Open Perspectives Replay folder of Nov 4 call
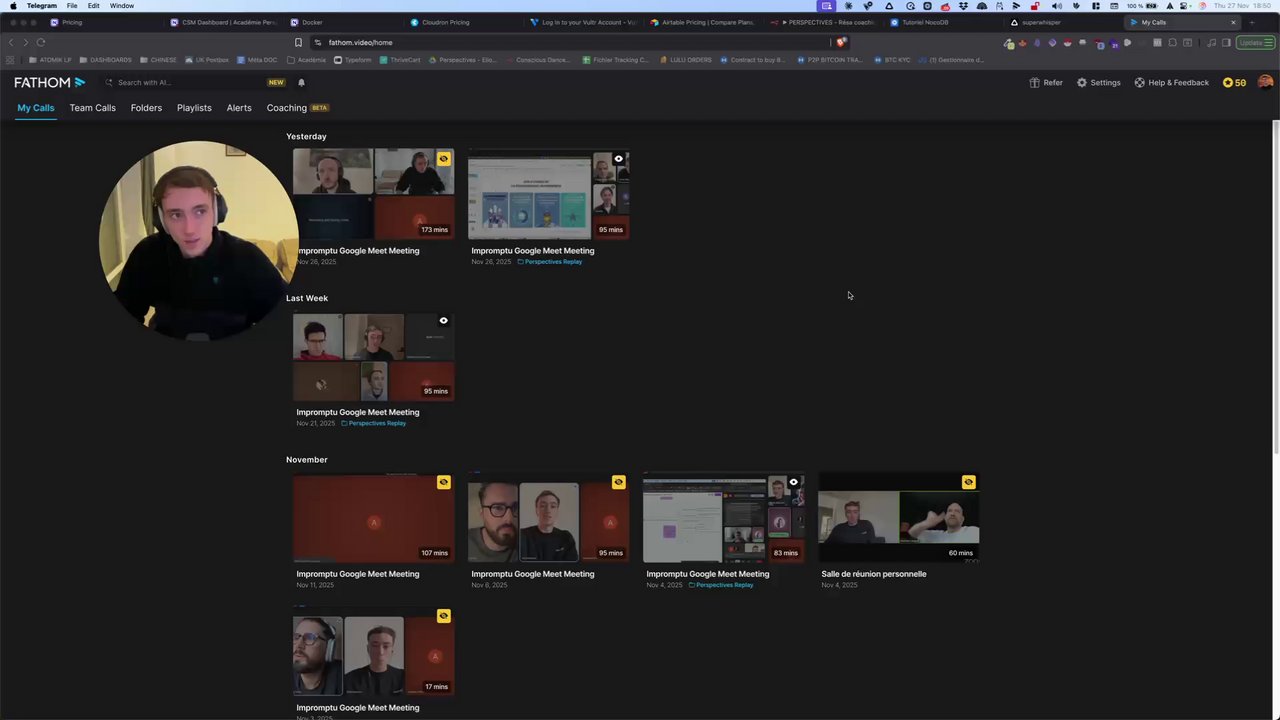The height and width of the screenshot is (720, 1280). 721,585
